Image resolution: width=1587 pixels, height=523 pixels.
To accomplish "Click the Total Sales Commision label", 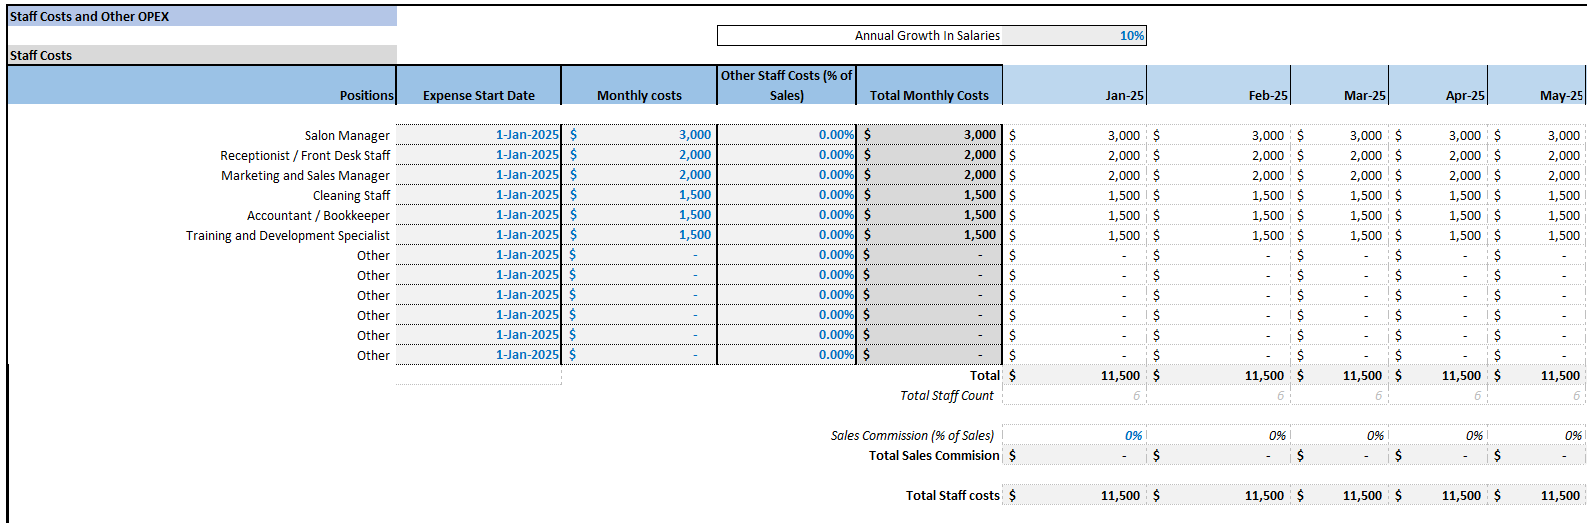I will [x=934, y=455].
